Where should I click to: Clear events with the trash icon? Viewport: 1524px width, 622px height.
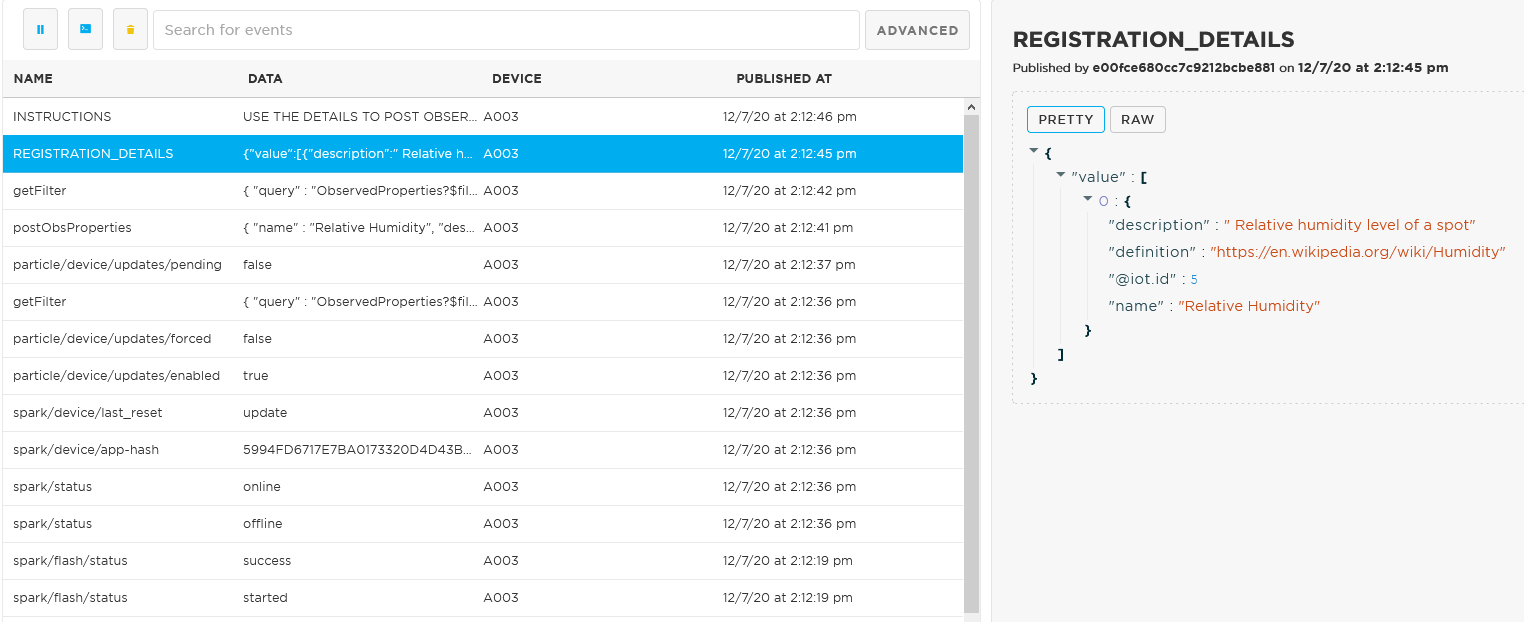(130, 30)
